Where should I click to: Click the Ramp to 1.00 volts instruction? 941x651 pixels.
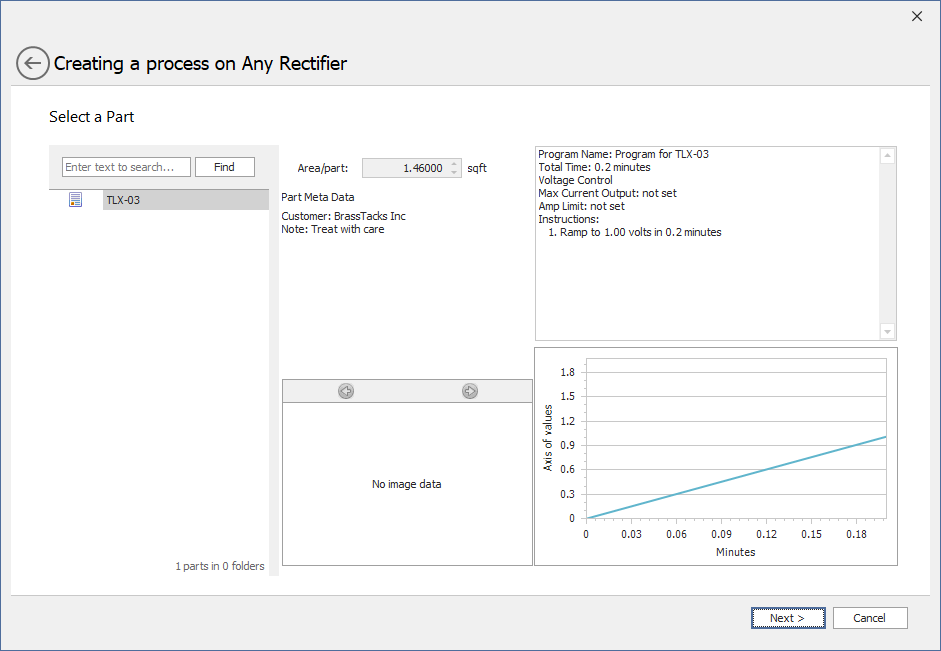(x=634, y=232)
